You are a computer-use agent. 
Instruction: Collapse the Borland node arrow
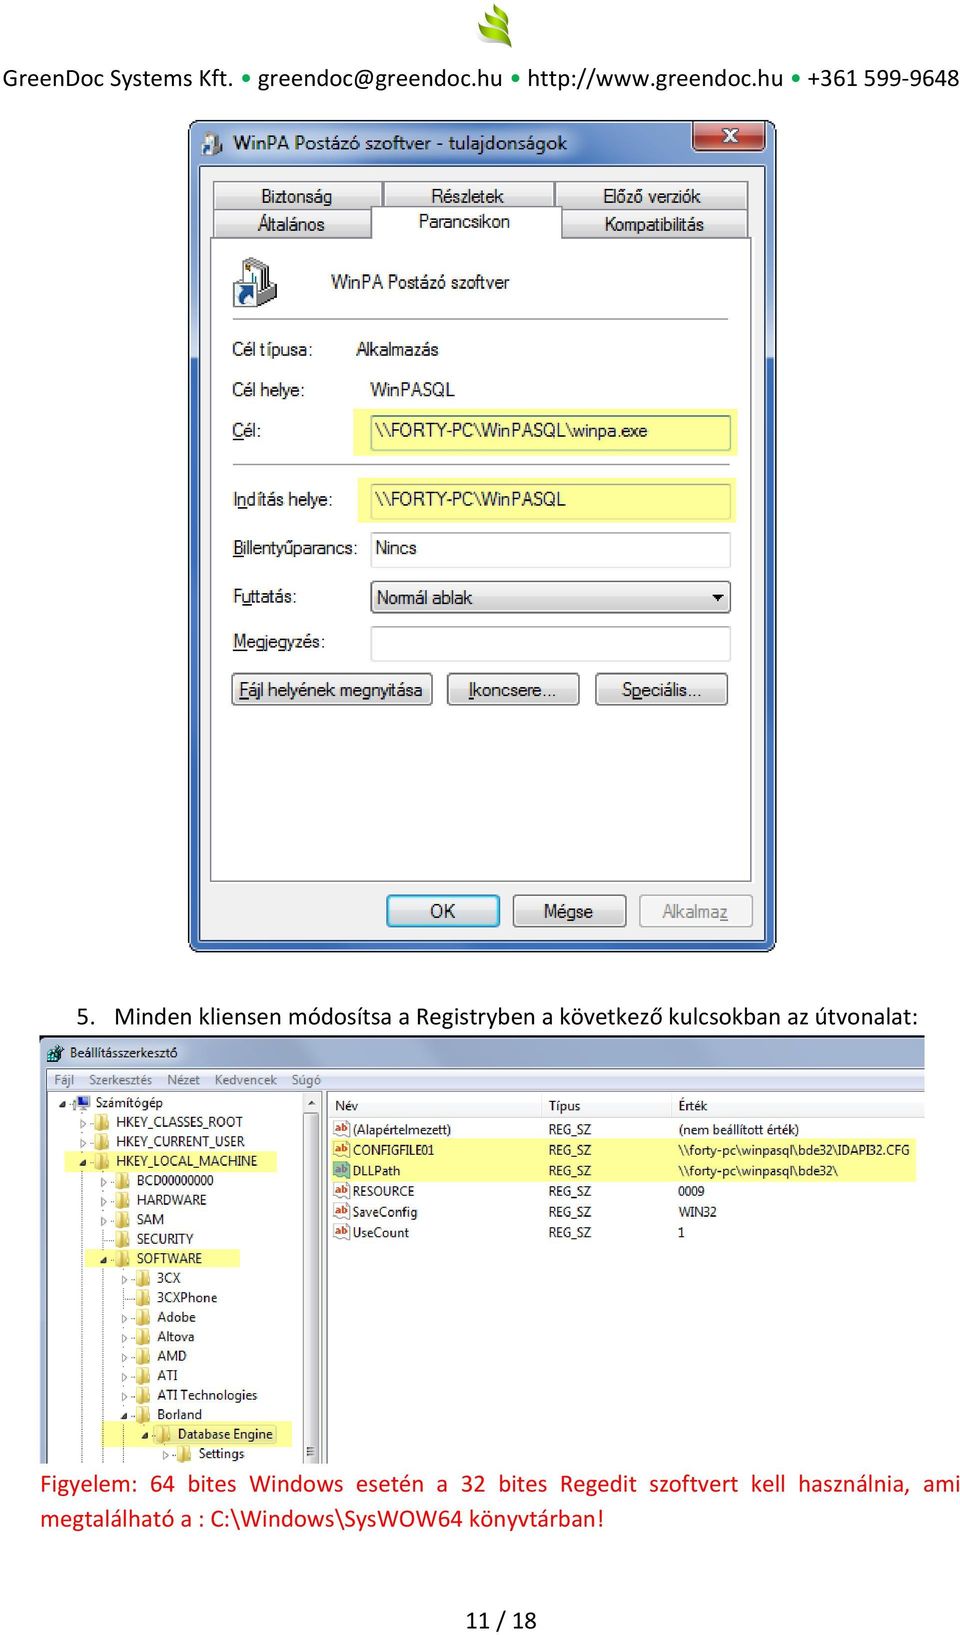point(124,1415)
